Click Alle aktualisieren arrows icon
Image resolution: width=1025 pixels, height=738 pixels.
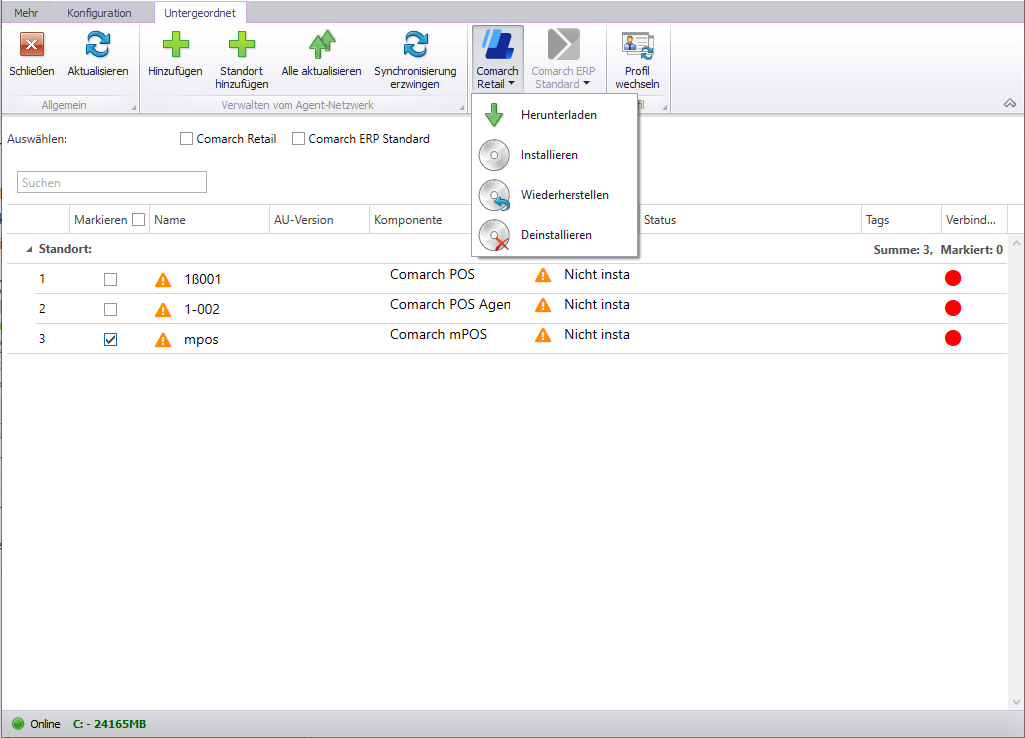[x=322, y=45]
